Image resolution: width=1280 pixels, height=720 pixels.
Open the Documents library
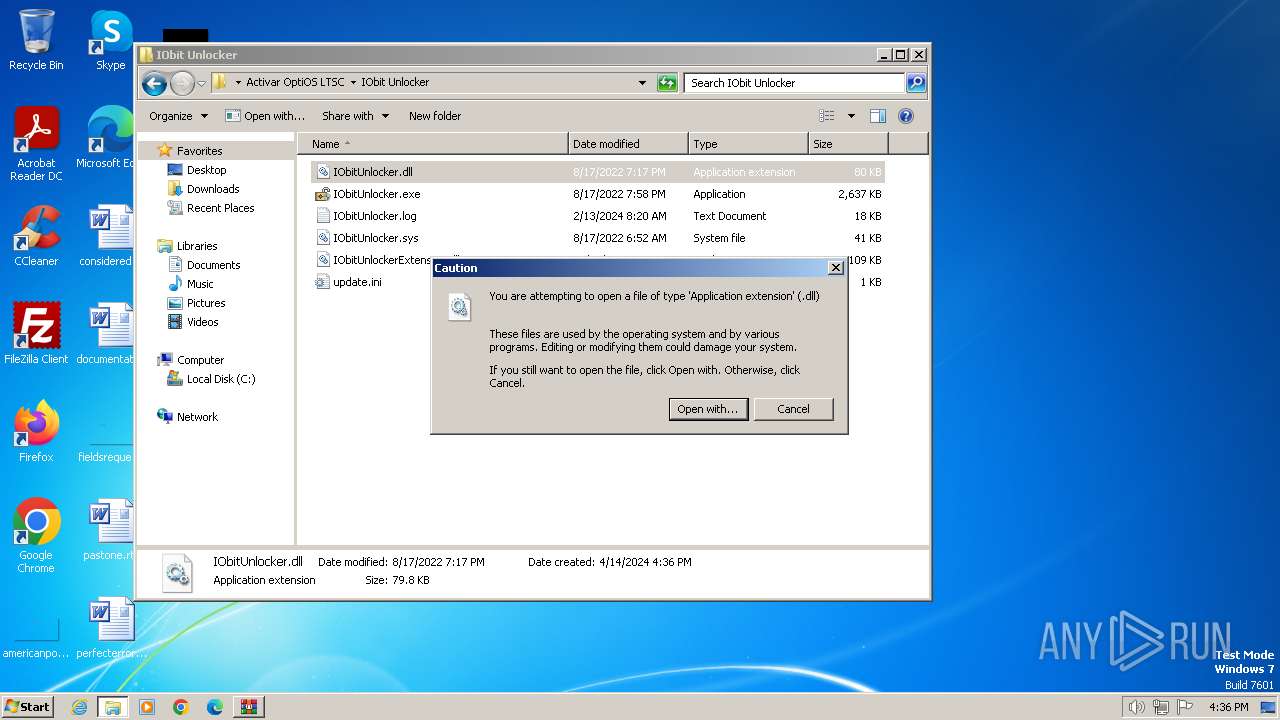[x=213, y=265]
